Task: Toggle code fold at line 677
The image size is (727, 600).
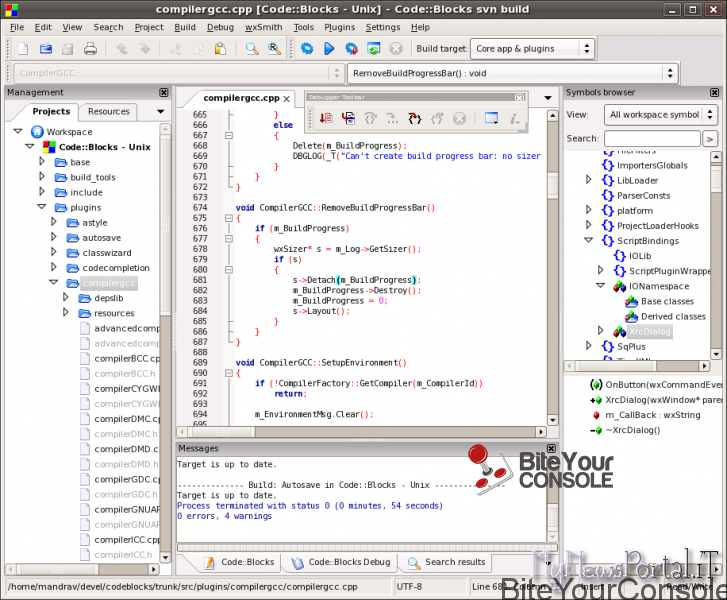Action: coord(229,239)
